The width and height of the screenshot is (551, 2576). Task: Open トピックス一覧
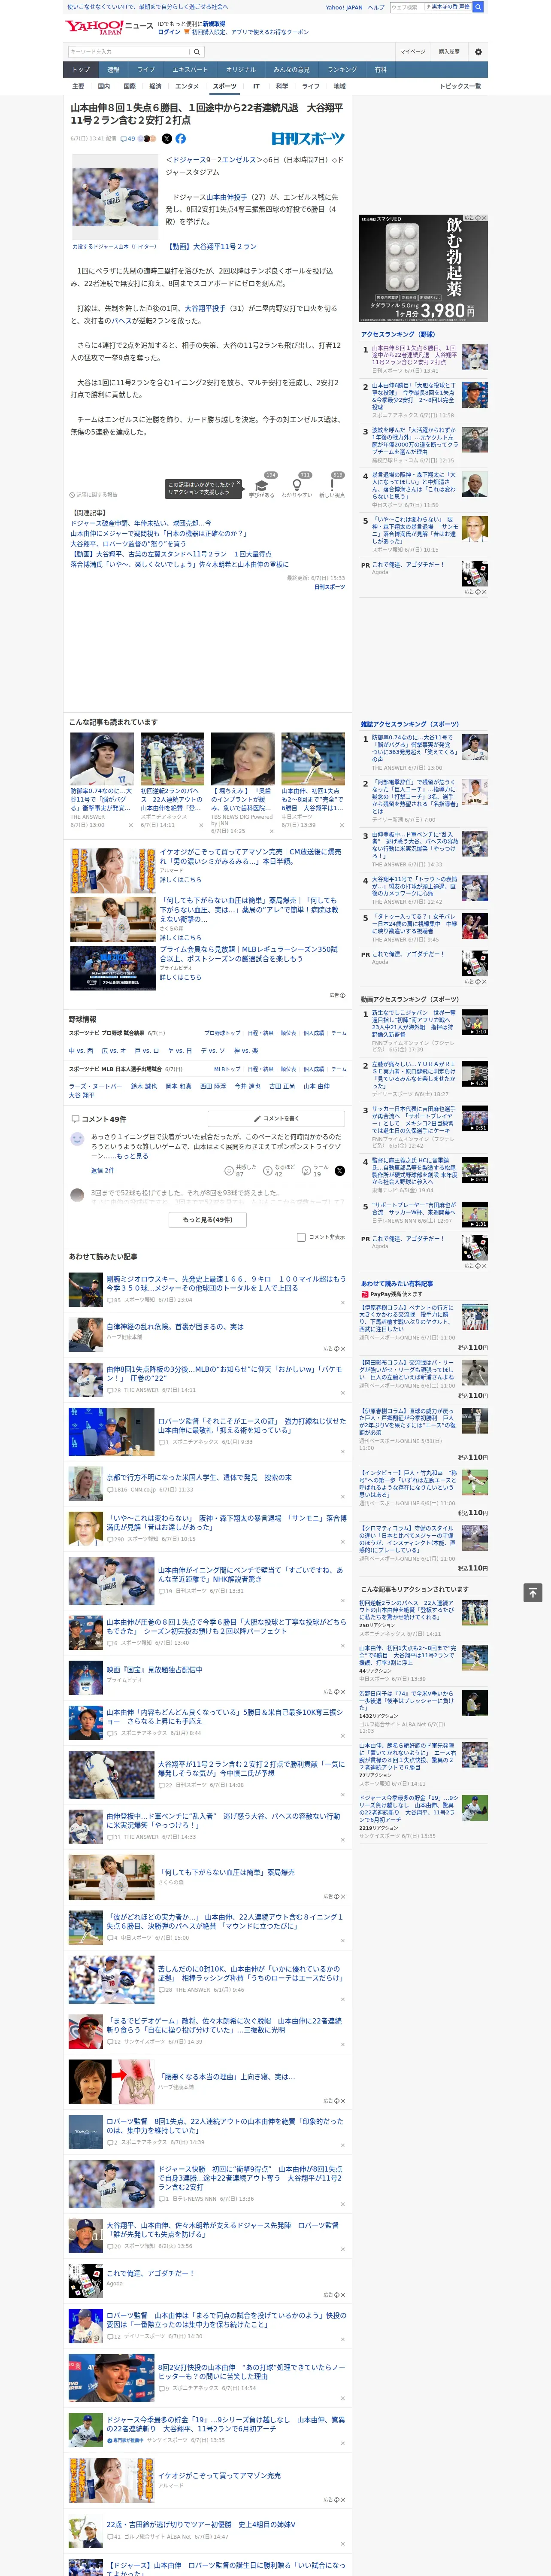coord(460,86)
